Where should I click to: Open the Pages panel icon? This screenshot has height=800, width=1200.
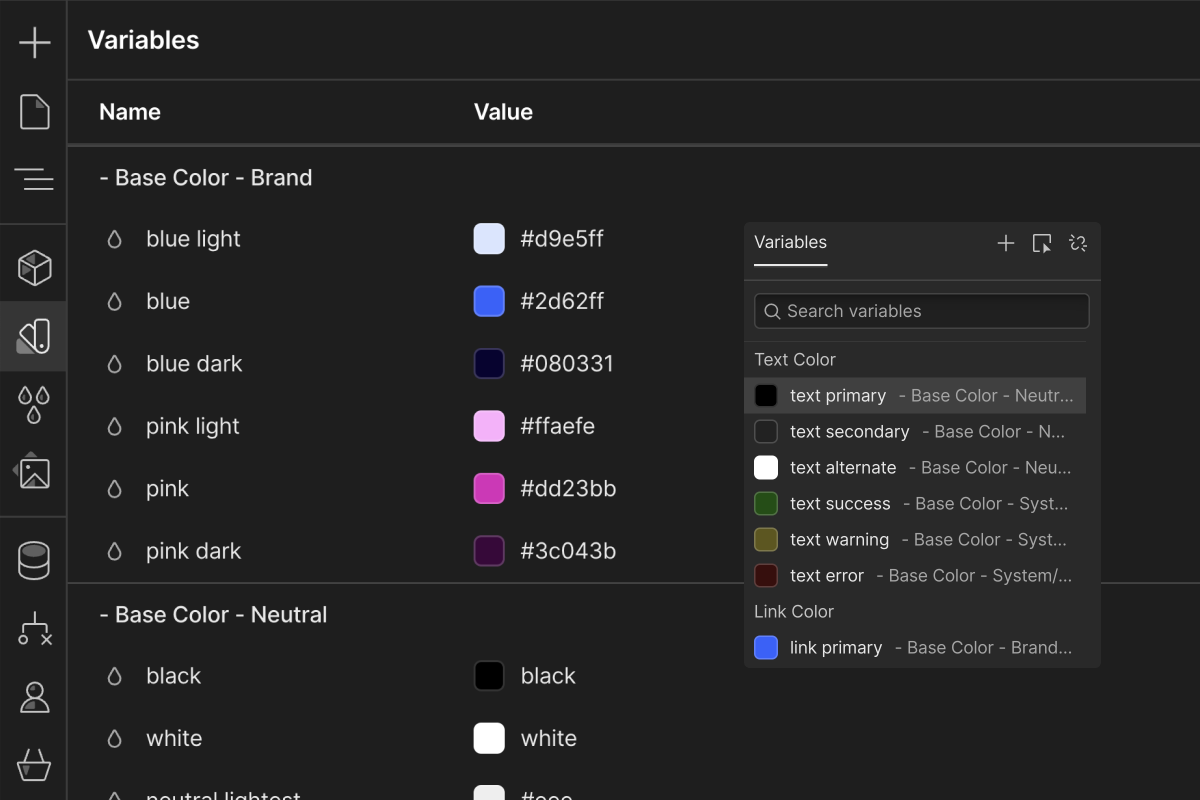tap(34, 111)
